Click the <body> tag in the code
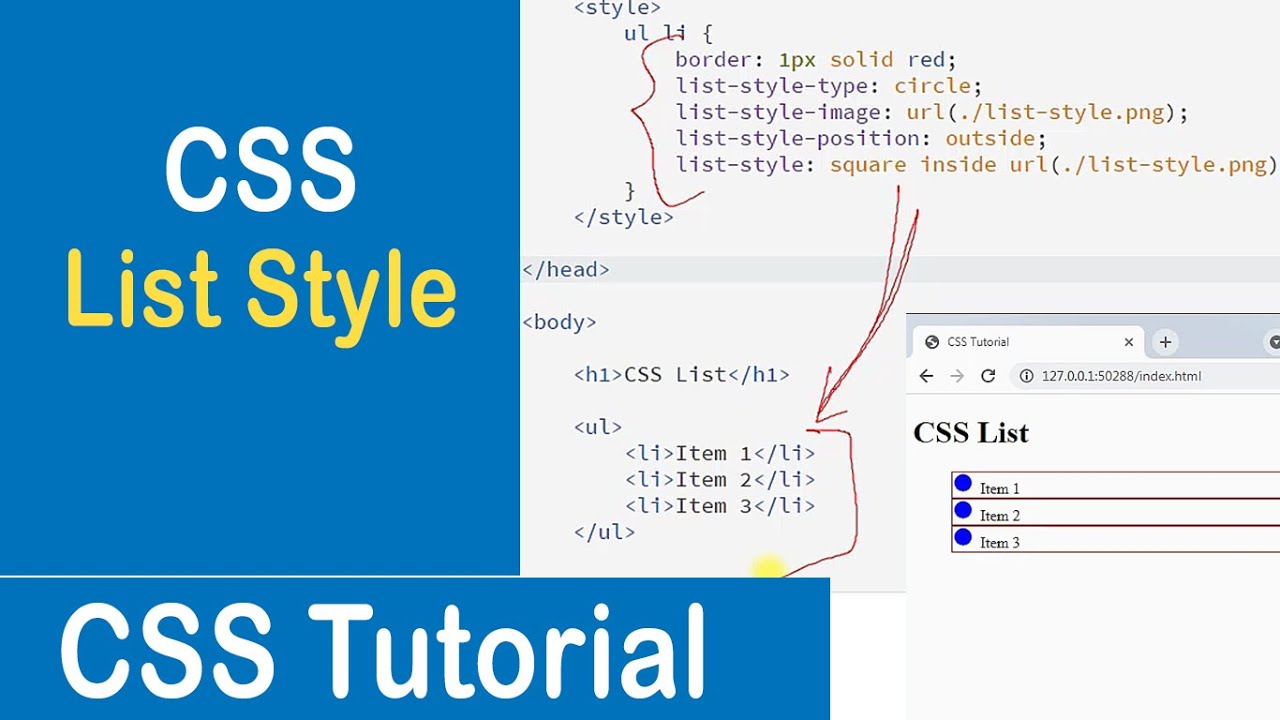The width and height of the screenshot is (1280, 720). tap(559, 322)
